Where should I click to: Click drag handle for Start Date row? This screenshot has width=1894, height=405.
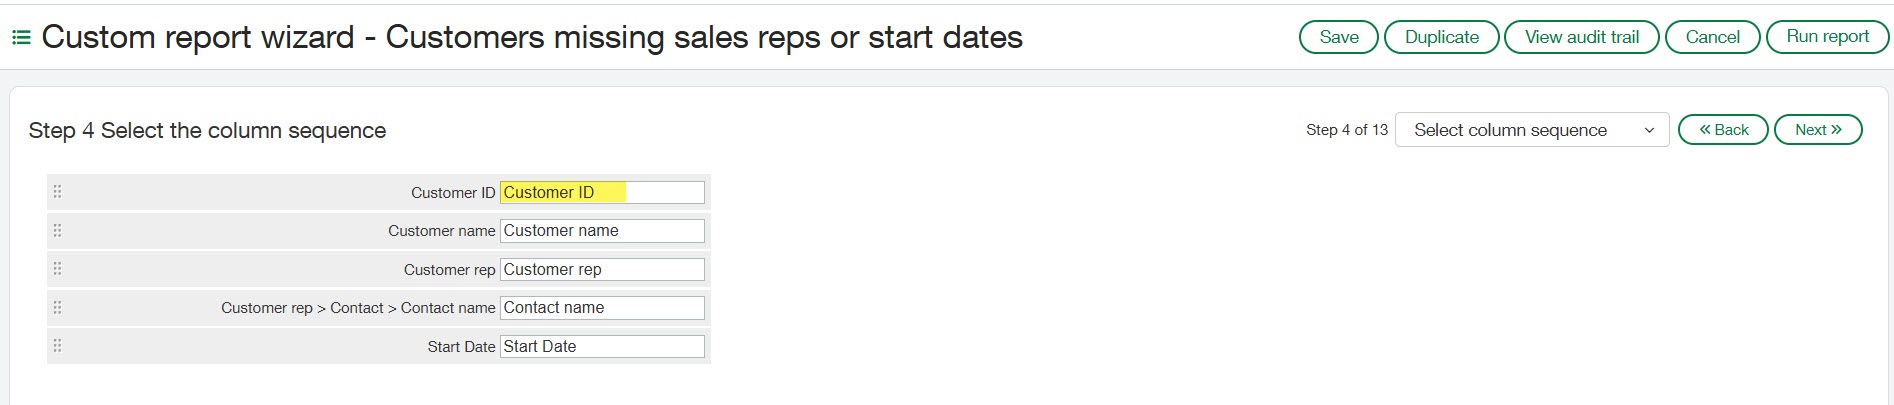click(57, 346)
